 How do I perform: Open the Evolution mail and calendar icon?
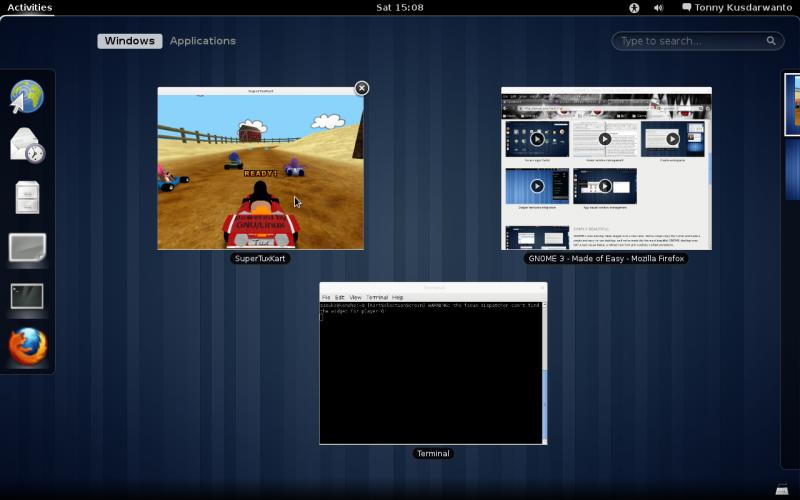[27, 146]
